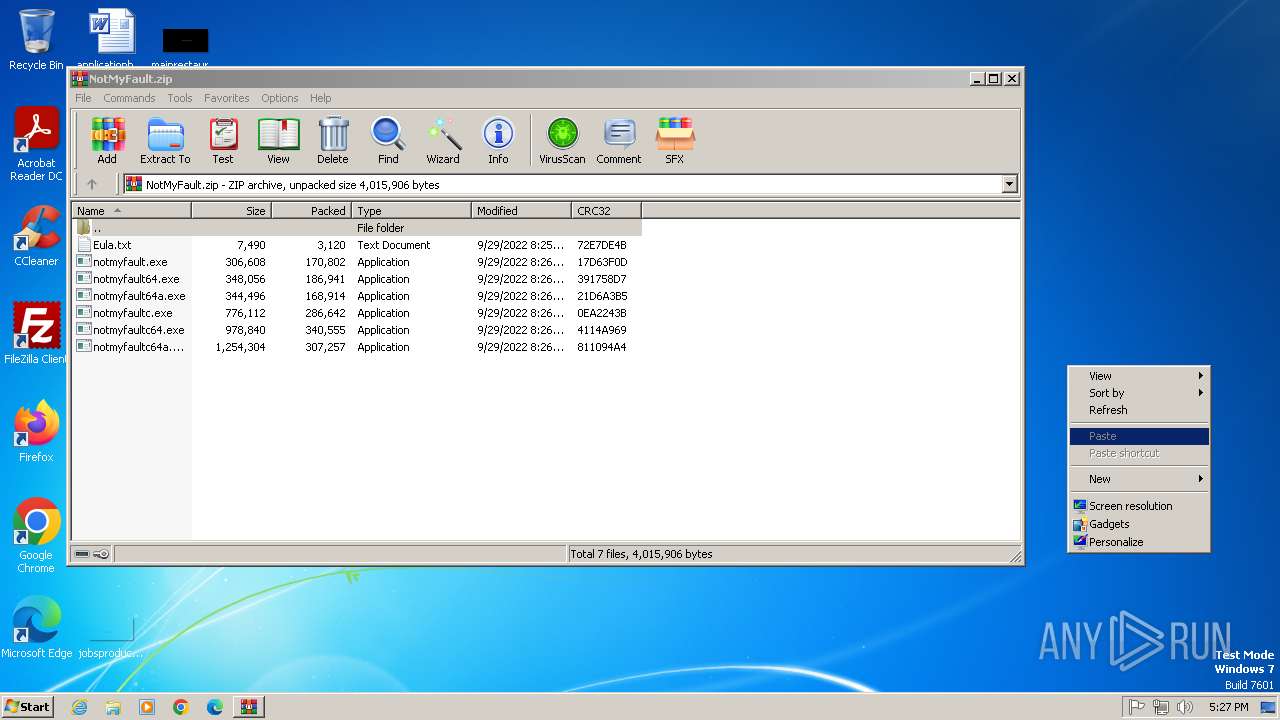Click the Add toolbar icon
The image size is (1280, 720).
point(107,140)
